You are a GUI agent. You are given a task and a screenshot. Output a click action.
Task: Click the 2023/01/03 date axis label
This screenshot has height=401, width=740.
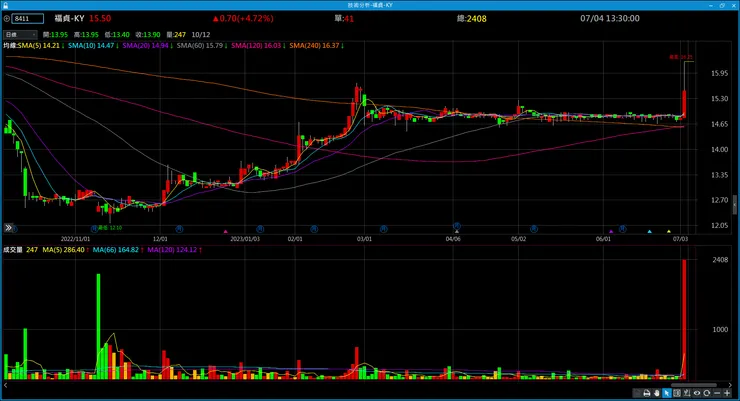(x=245, y=239)
